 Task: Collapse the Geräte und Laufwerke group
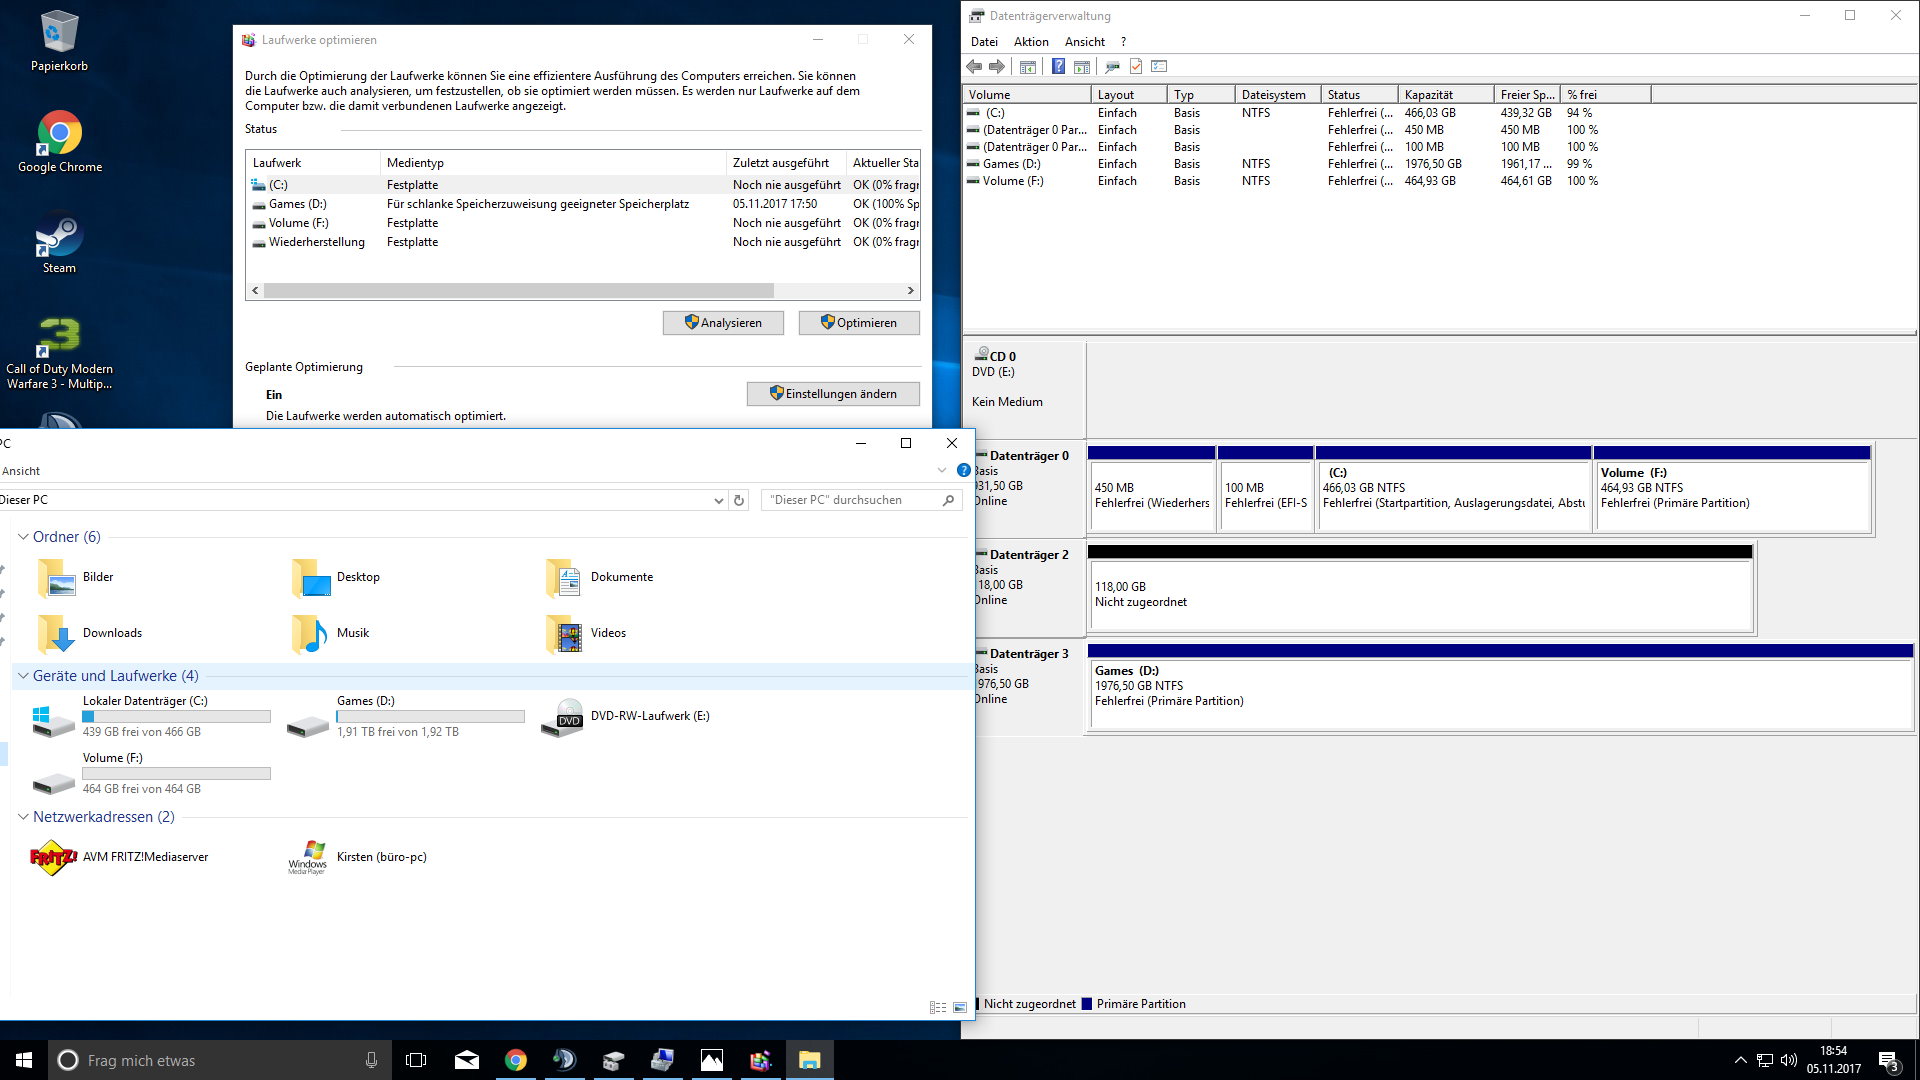23,676
